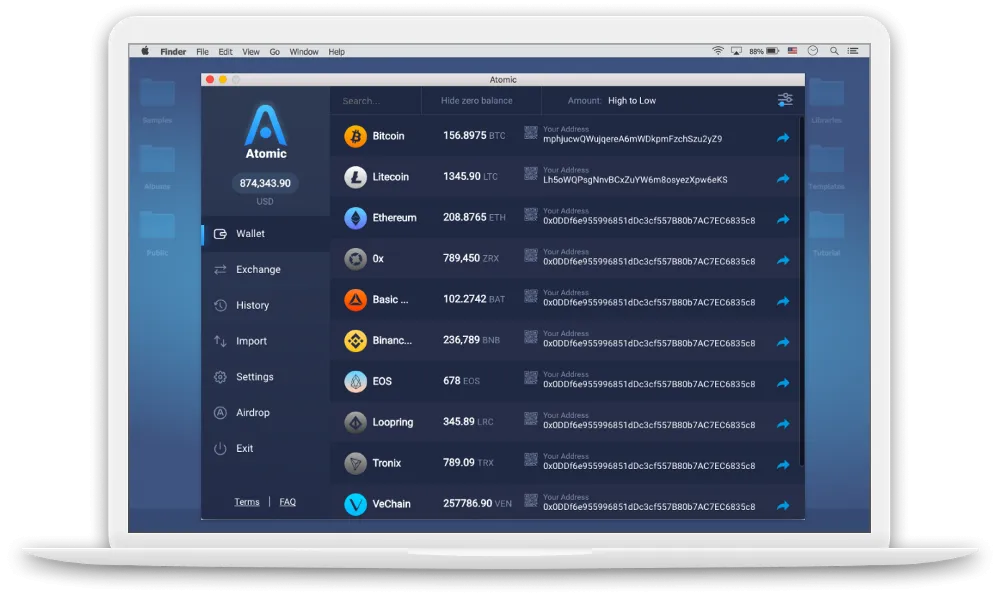This screenshot has height=596, width=1000.
Task: Click the Atomic logo
Action: tap(265, 131)
